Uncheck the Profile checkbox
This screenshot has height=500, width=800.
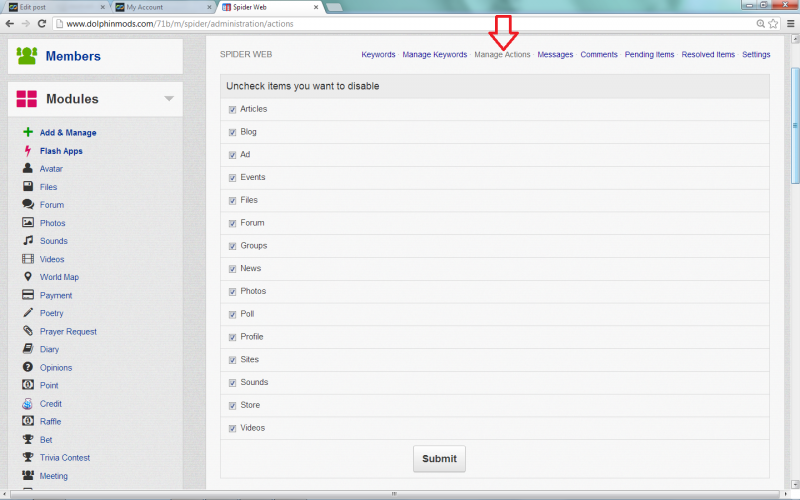[x=232, y=337]
